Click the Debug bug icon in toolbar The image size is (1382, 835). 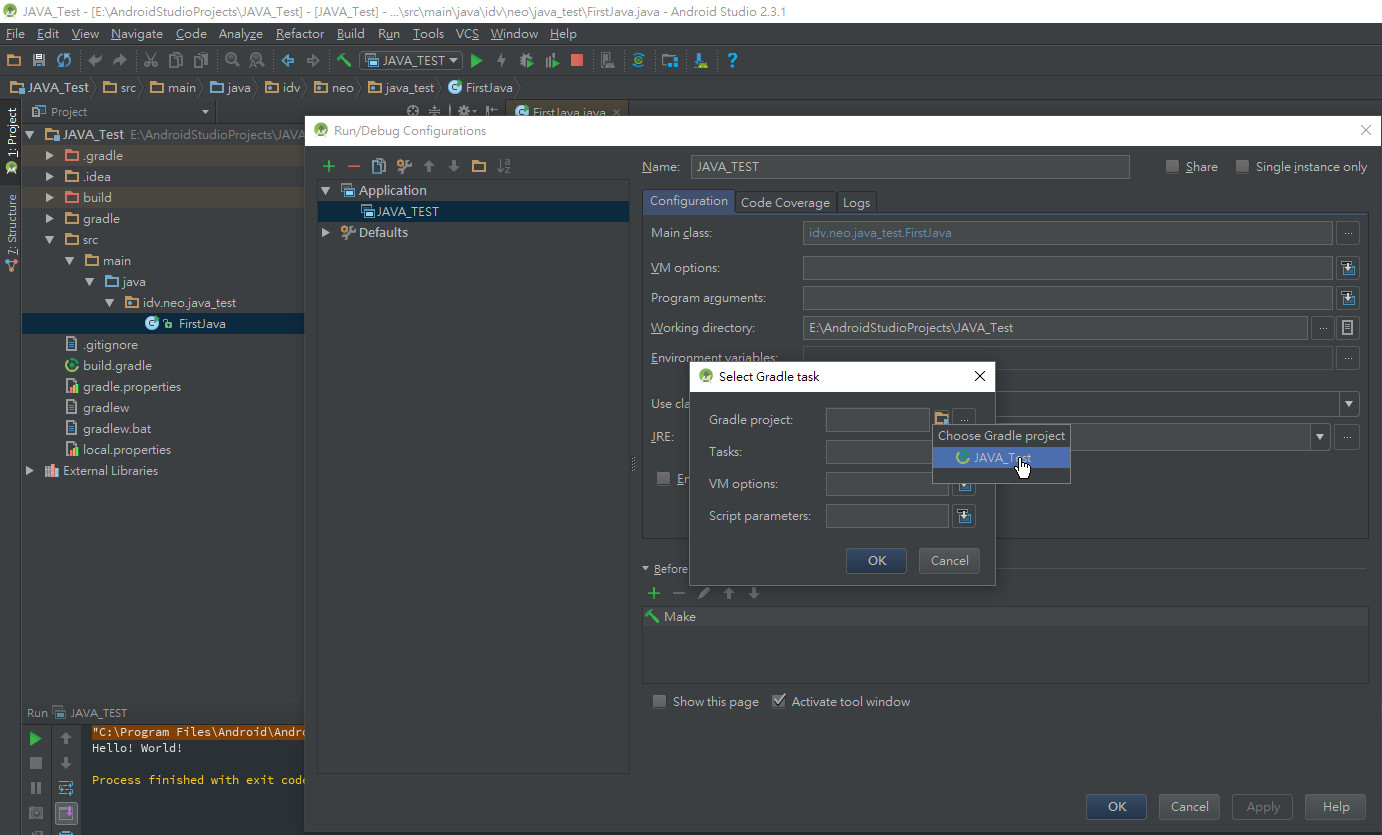point(527,60)
